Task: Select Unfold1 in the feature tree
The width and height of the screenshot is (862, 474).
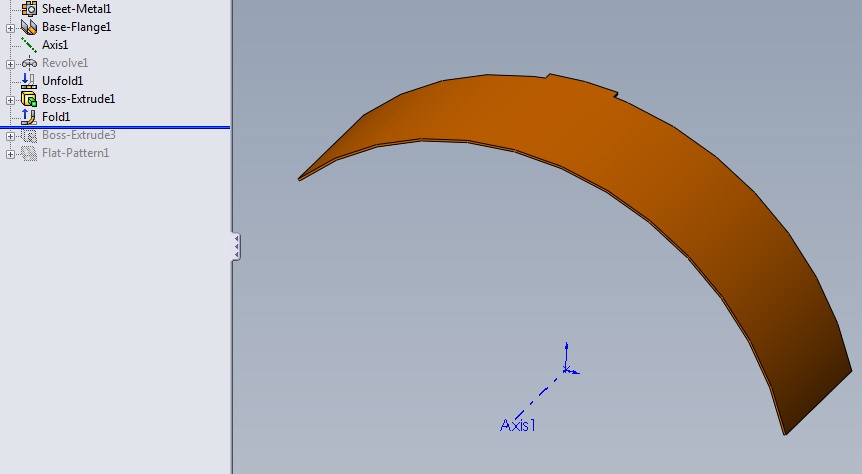Action: click(62, 81)
